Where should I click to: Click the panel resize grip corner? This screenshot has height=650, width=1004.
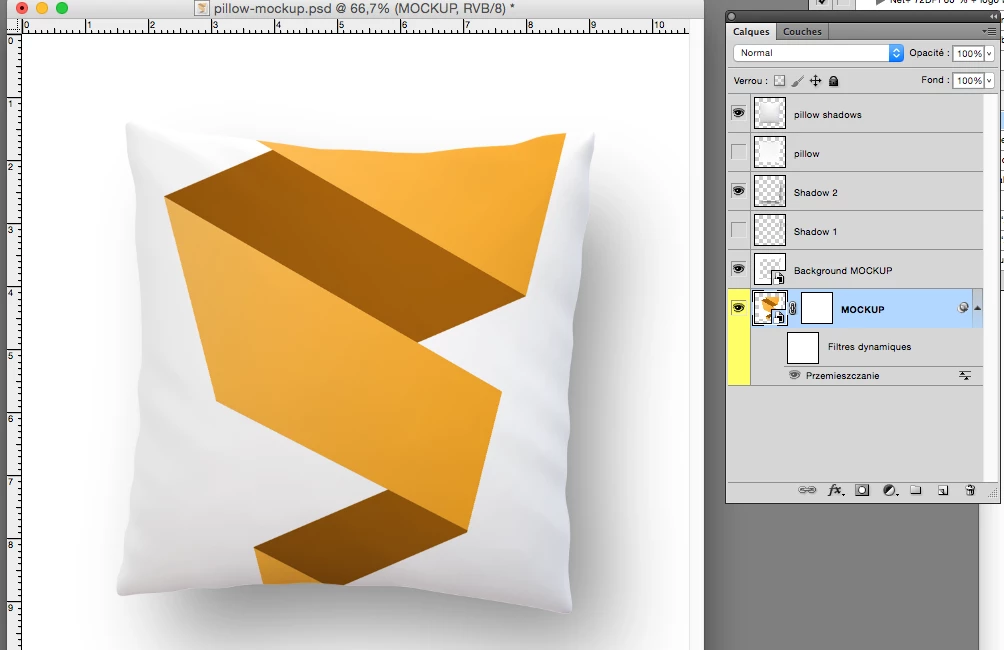pyautogui.click(x=992, y=493)
